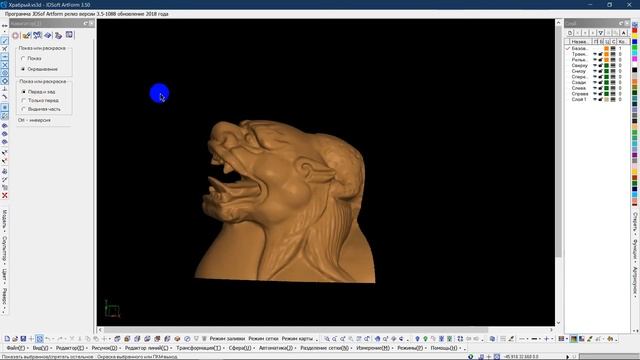Toggle visibility eye of Сзади layer
The image size is (640, 360).
pyautogui.click(x=595, y=82)
